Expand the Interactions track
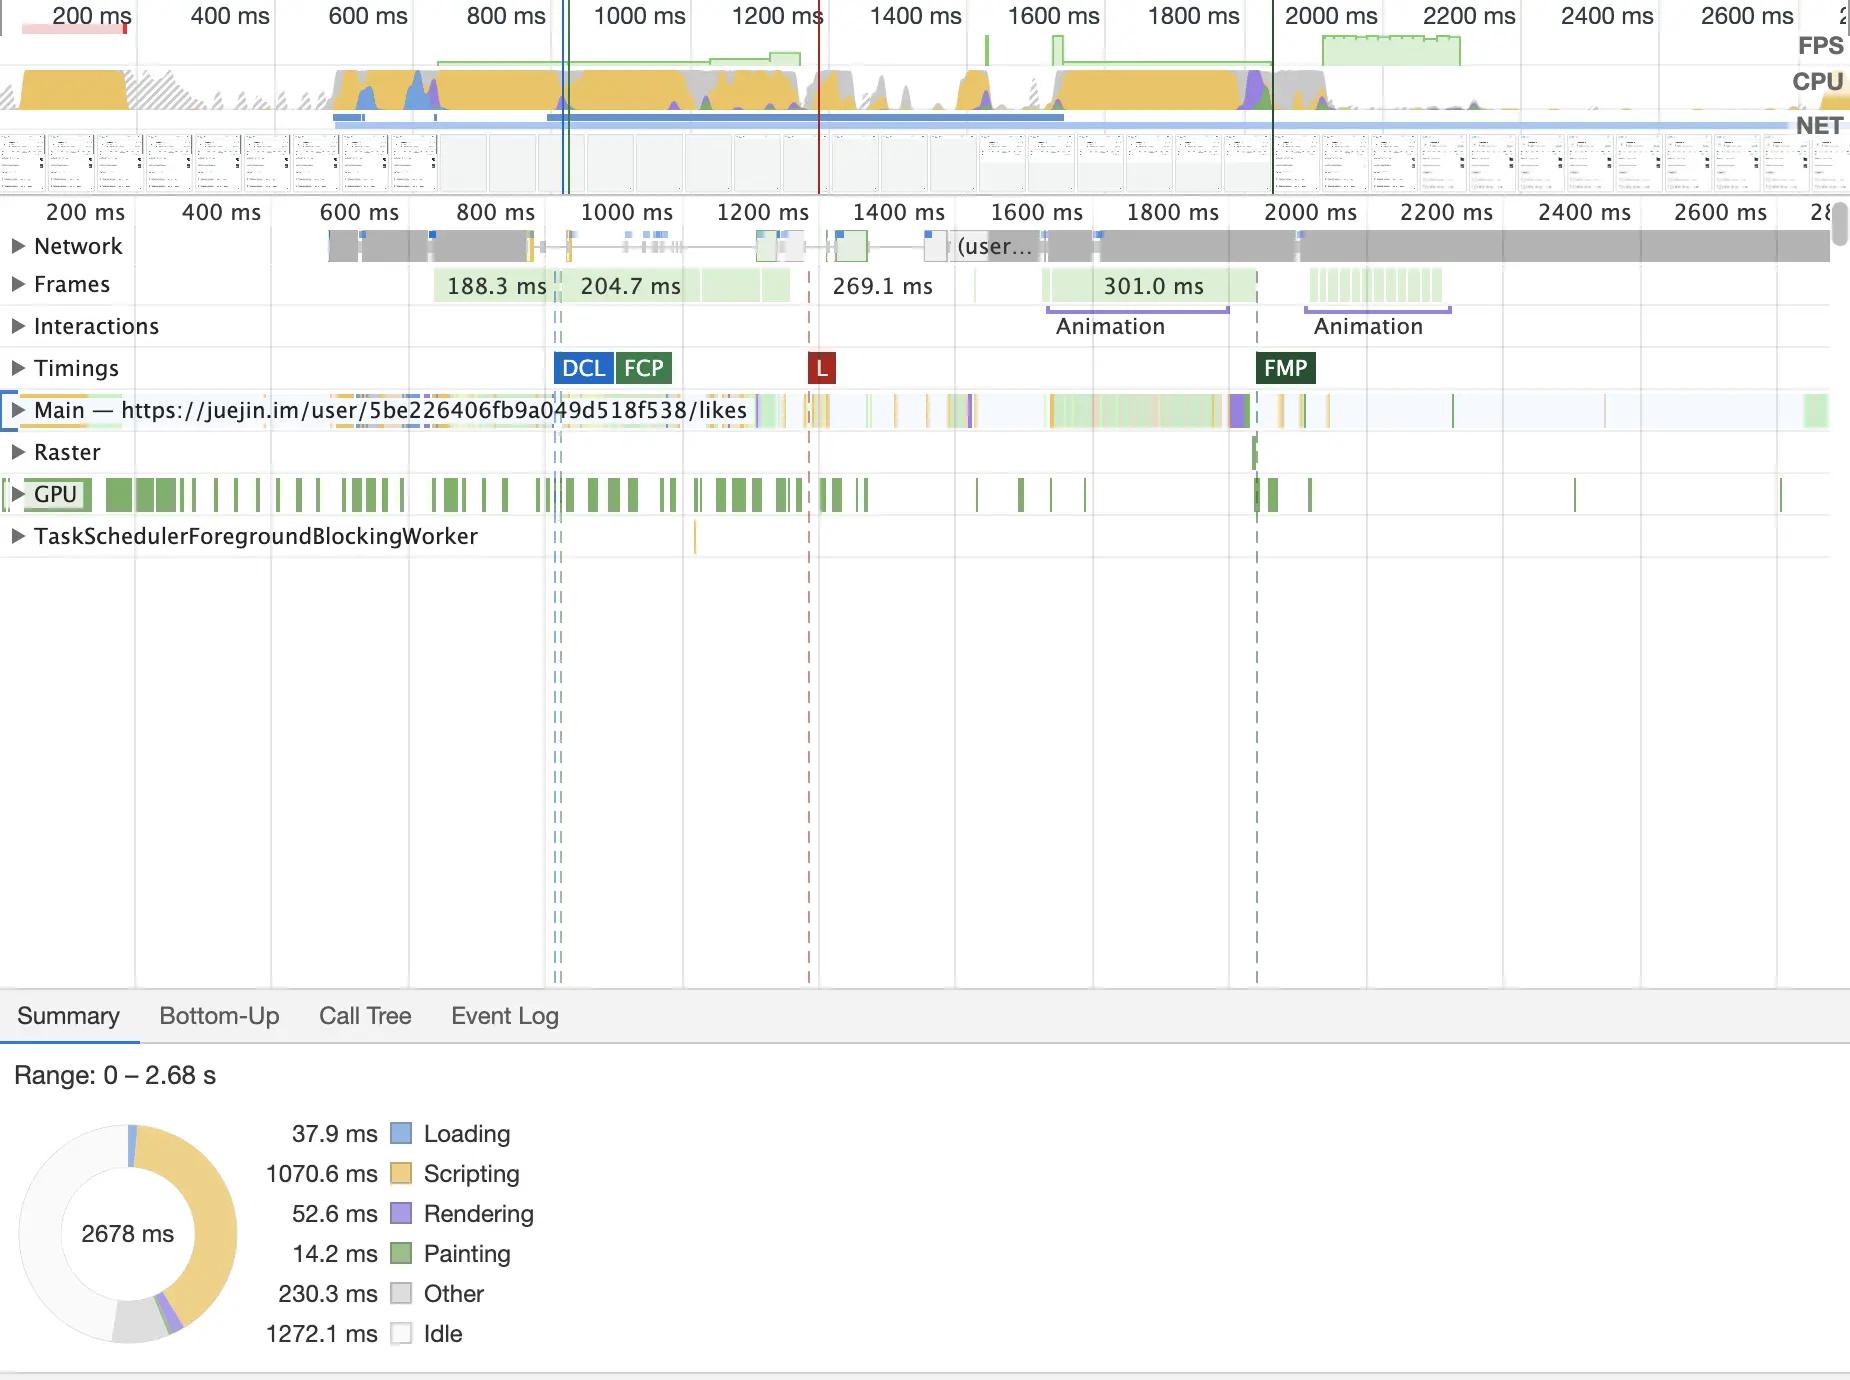Viewport: 1850px width, 1380px height. 17,326
